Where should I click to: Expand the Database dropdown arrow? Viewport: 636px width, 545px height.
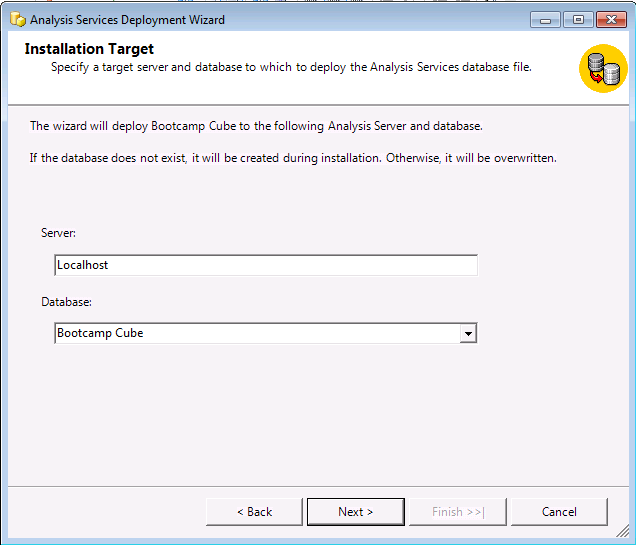(467, 334)
